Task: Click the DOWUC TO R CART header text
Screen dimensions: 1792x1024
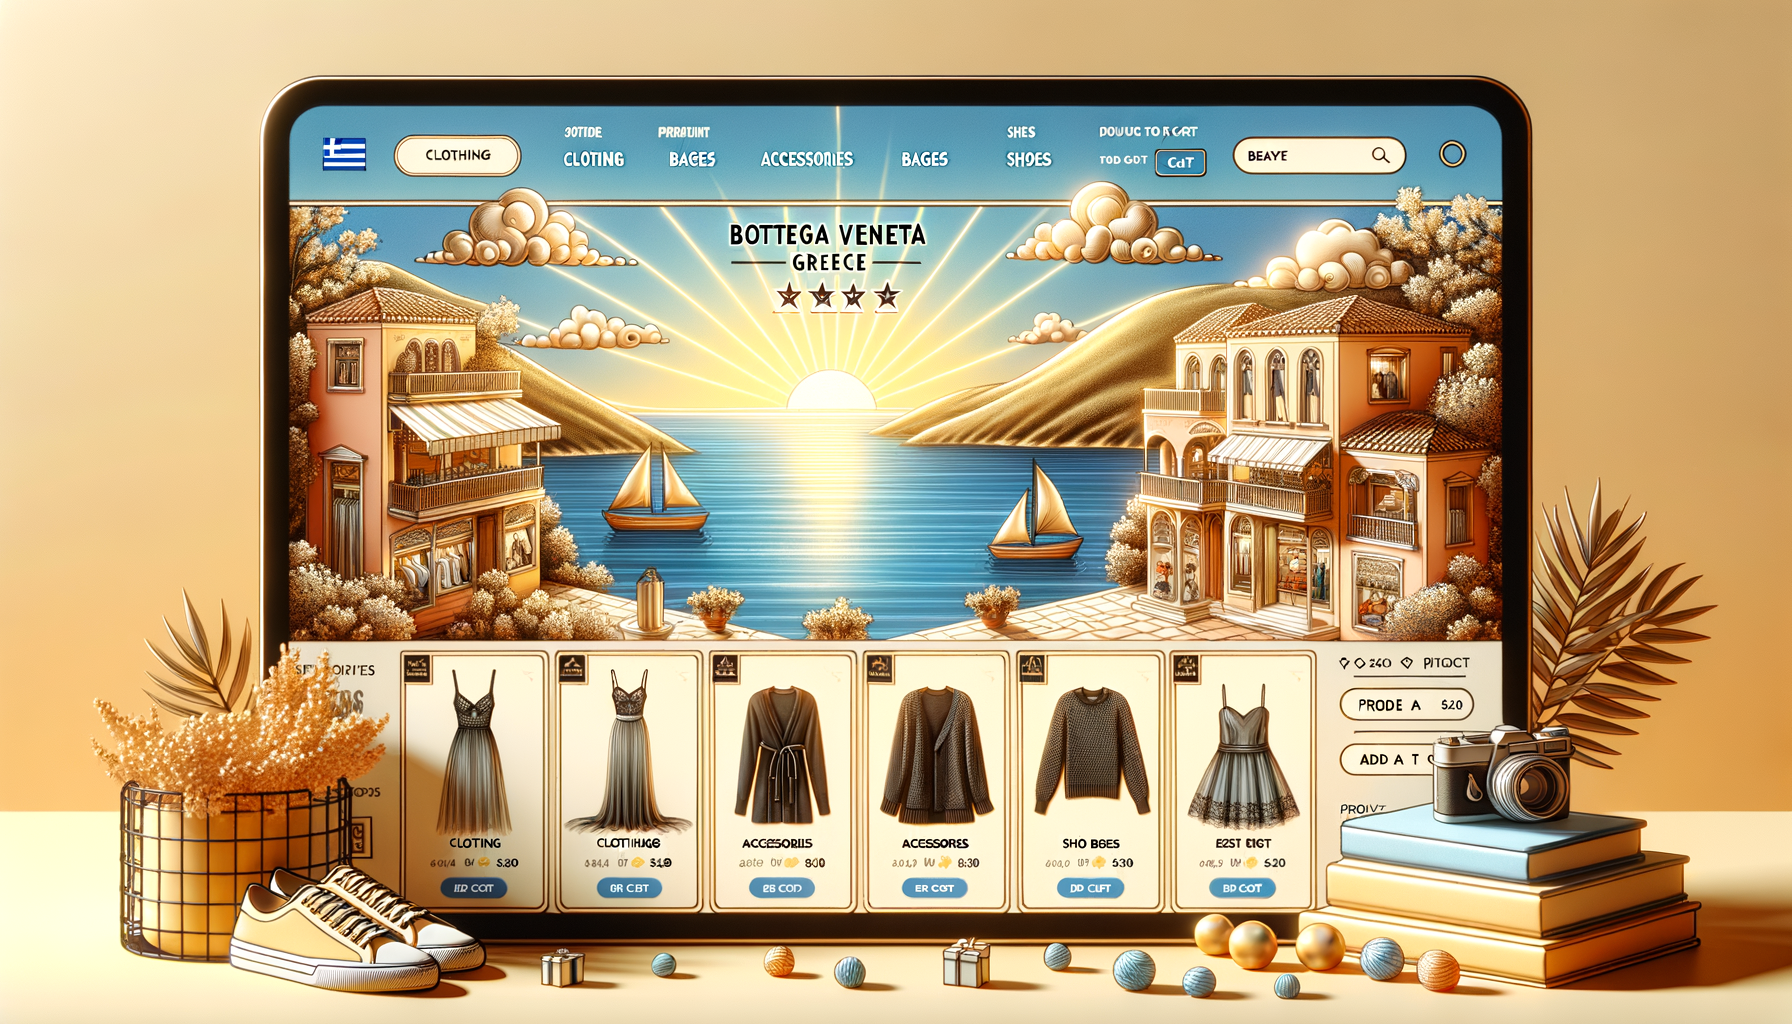Action: point(1148,131)
